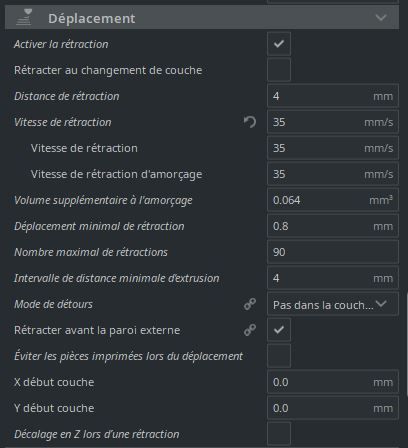Screen dimensions: 408x448
Task: Click the Déplacement category travel icon
Action: (x=24, y=18)
